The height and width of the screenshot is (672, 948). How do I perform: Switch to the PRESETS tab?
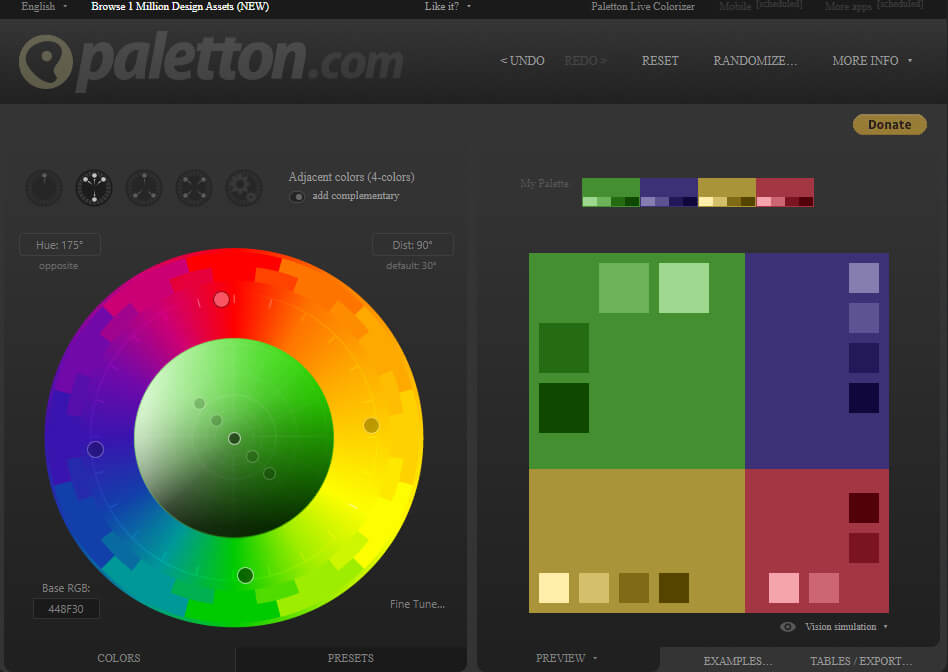[x=350, y=658]
